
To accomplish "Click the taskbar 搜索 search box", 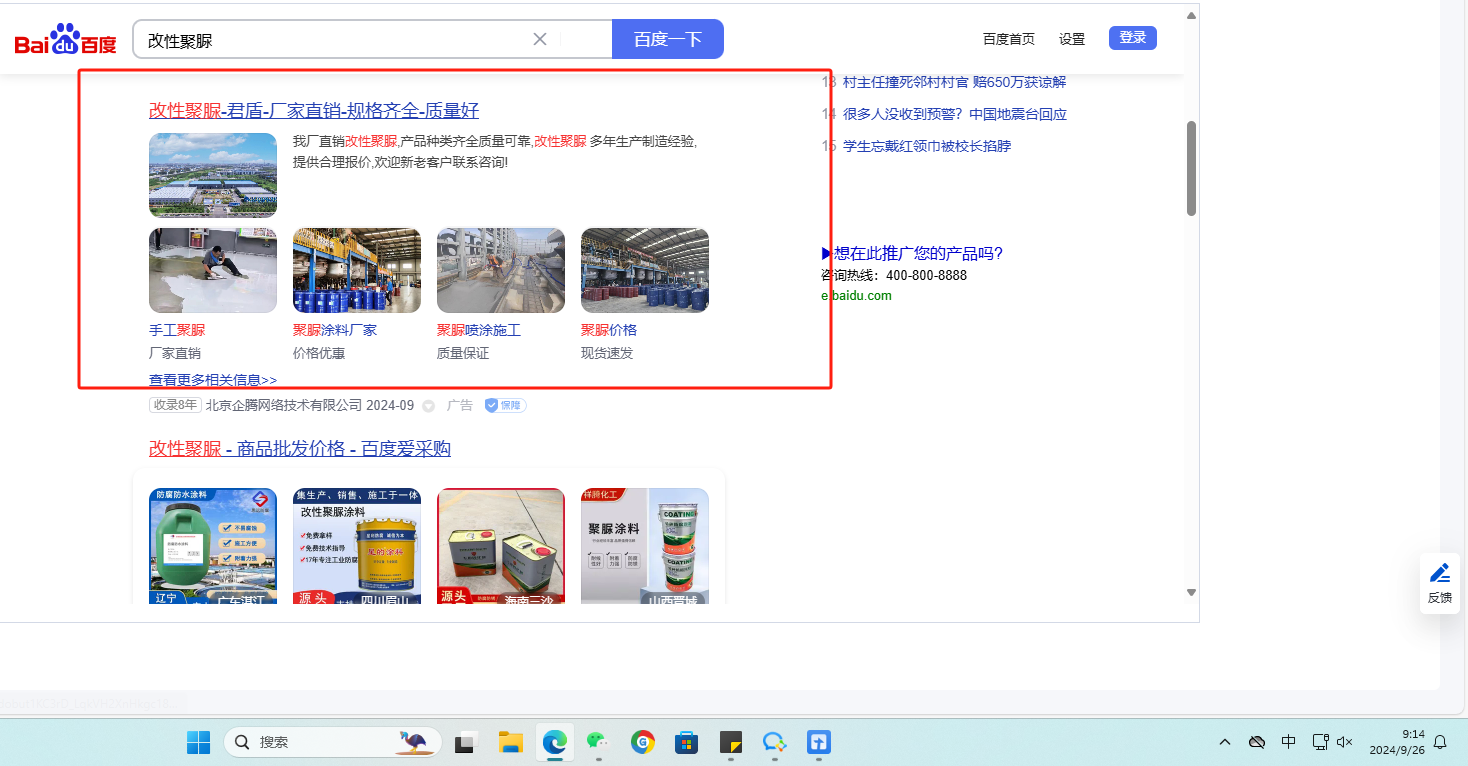I will [335, 742].
